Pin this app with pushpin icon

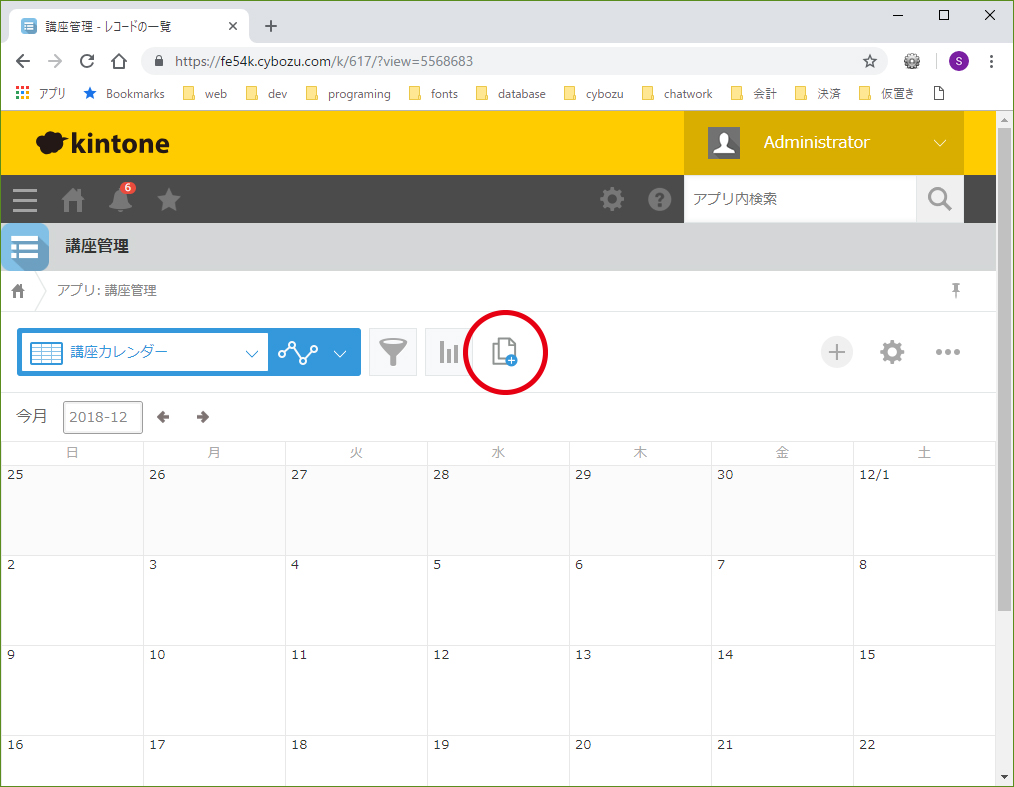[x=956, y=290]
